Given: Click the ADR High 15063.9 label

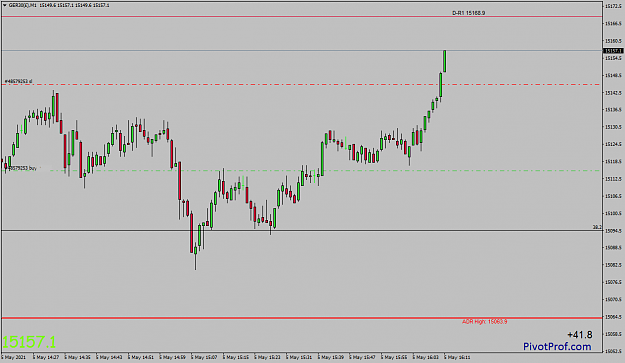Looking at the screenshot, I should 484,322.
